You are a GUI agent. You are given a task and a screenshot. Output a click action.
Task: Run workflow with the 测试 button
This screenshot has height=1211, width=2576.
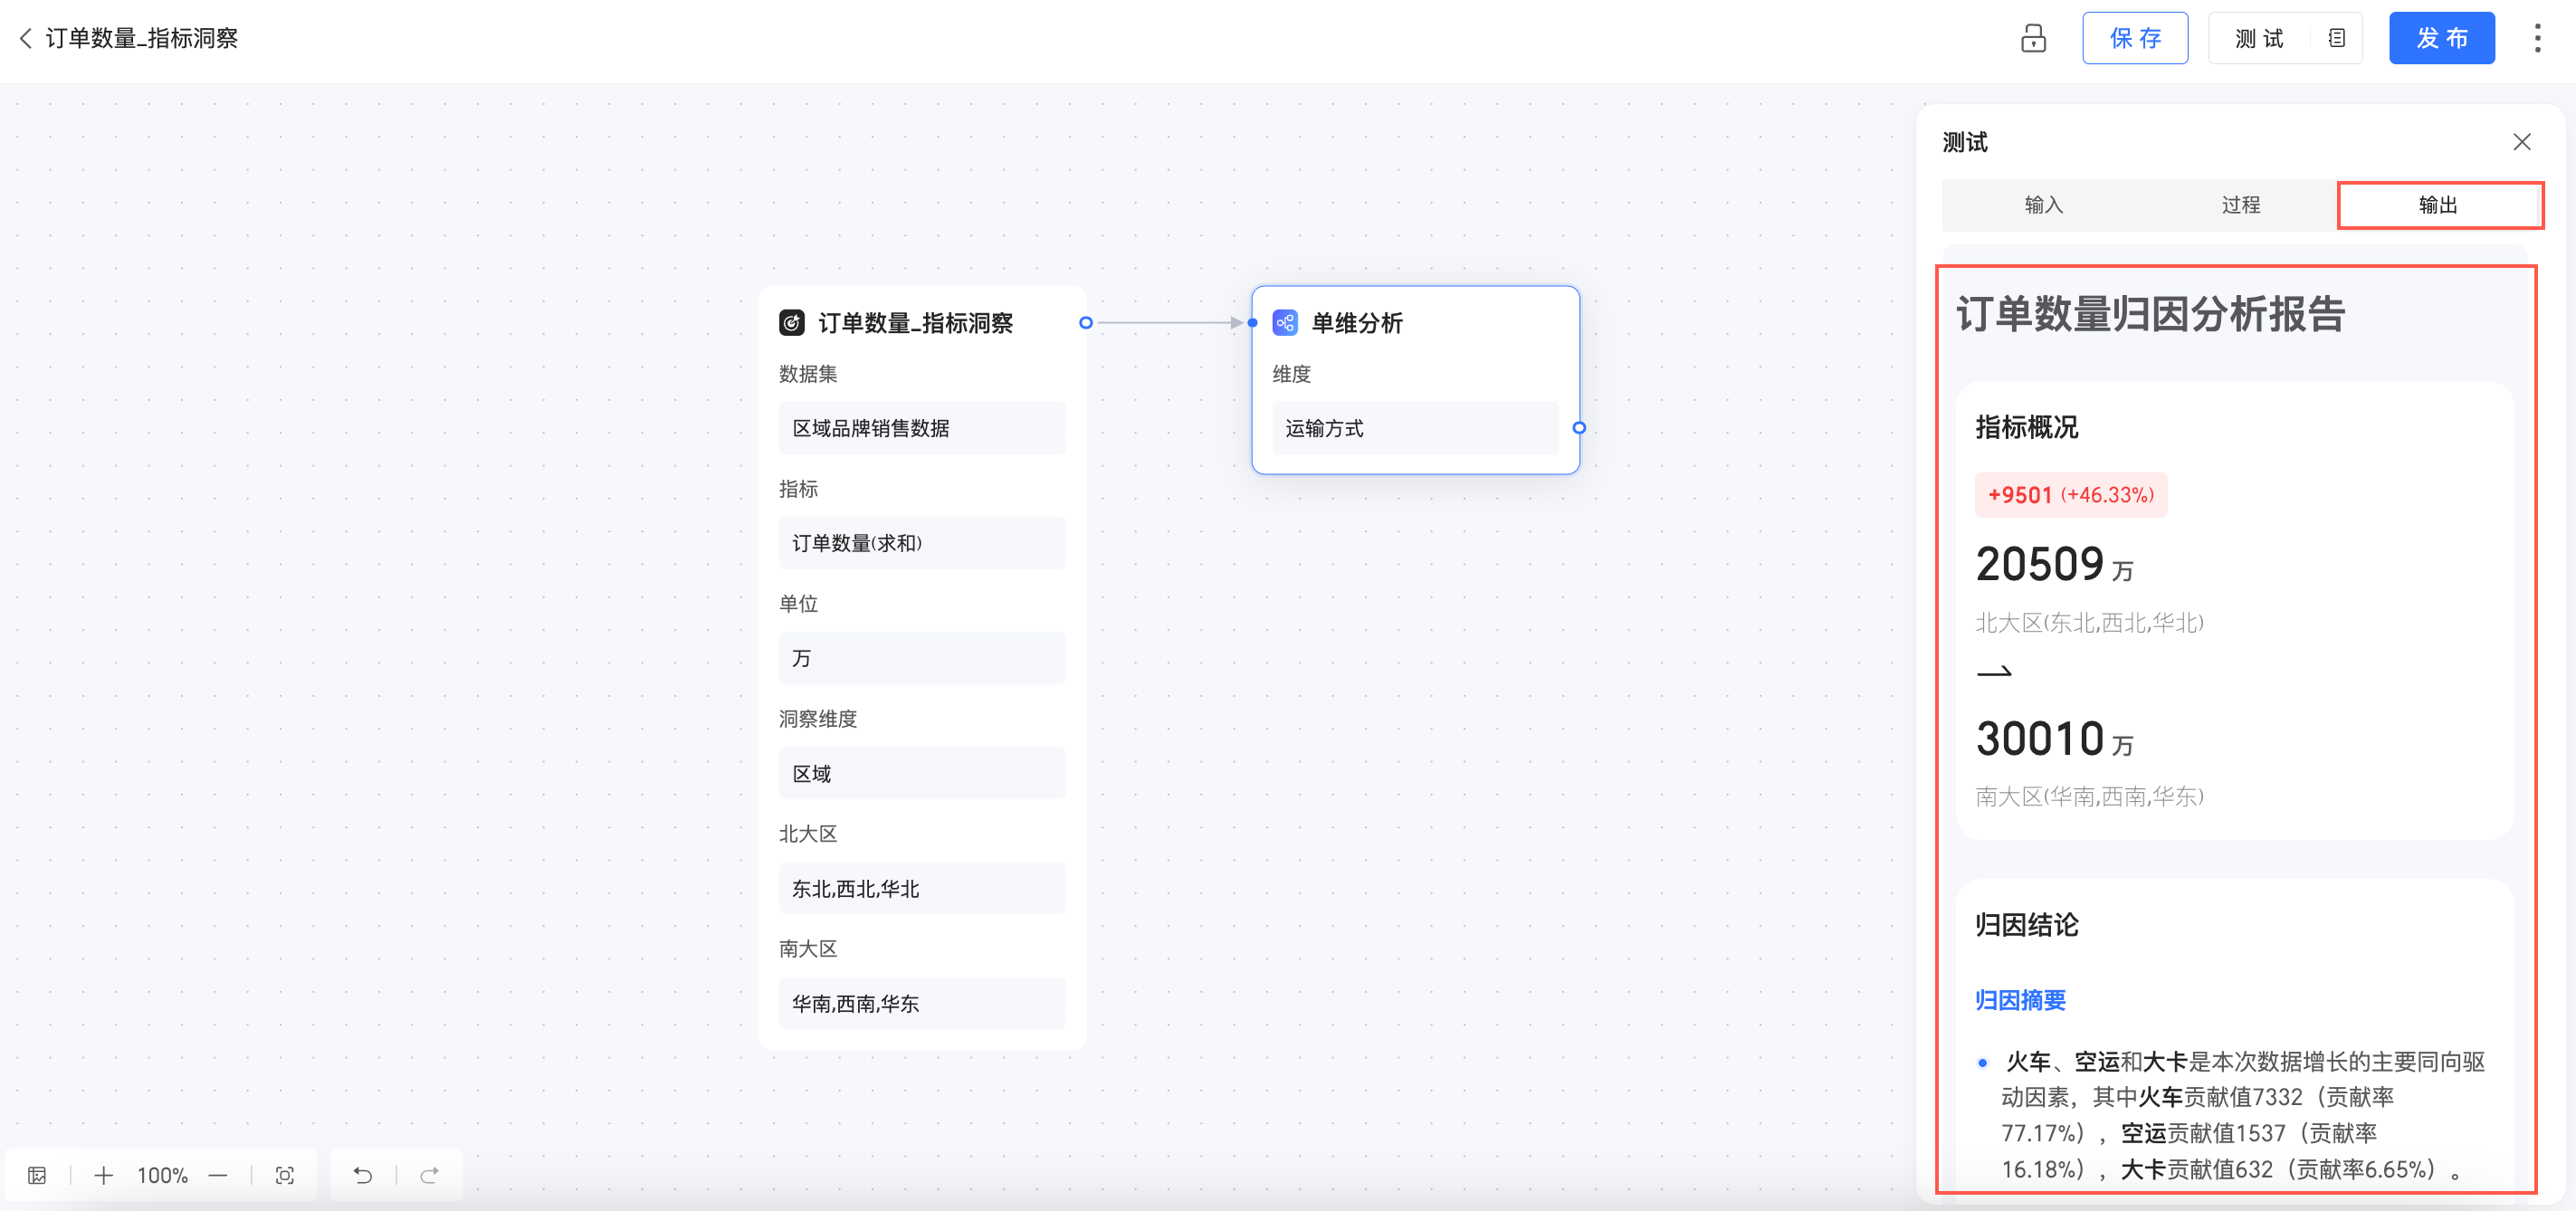2259,38
